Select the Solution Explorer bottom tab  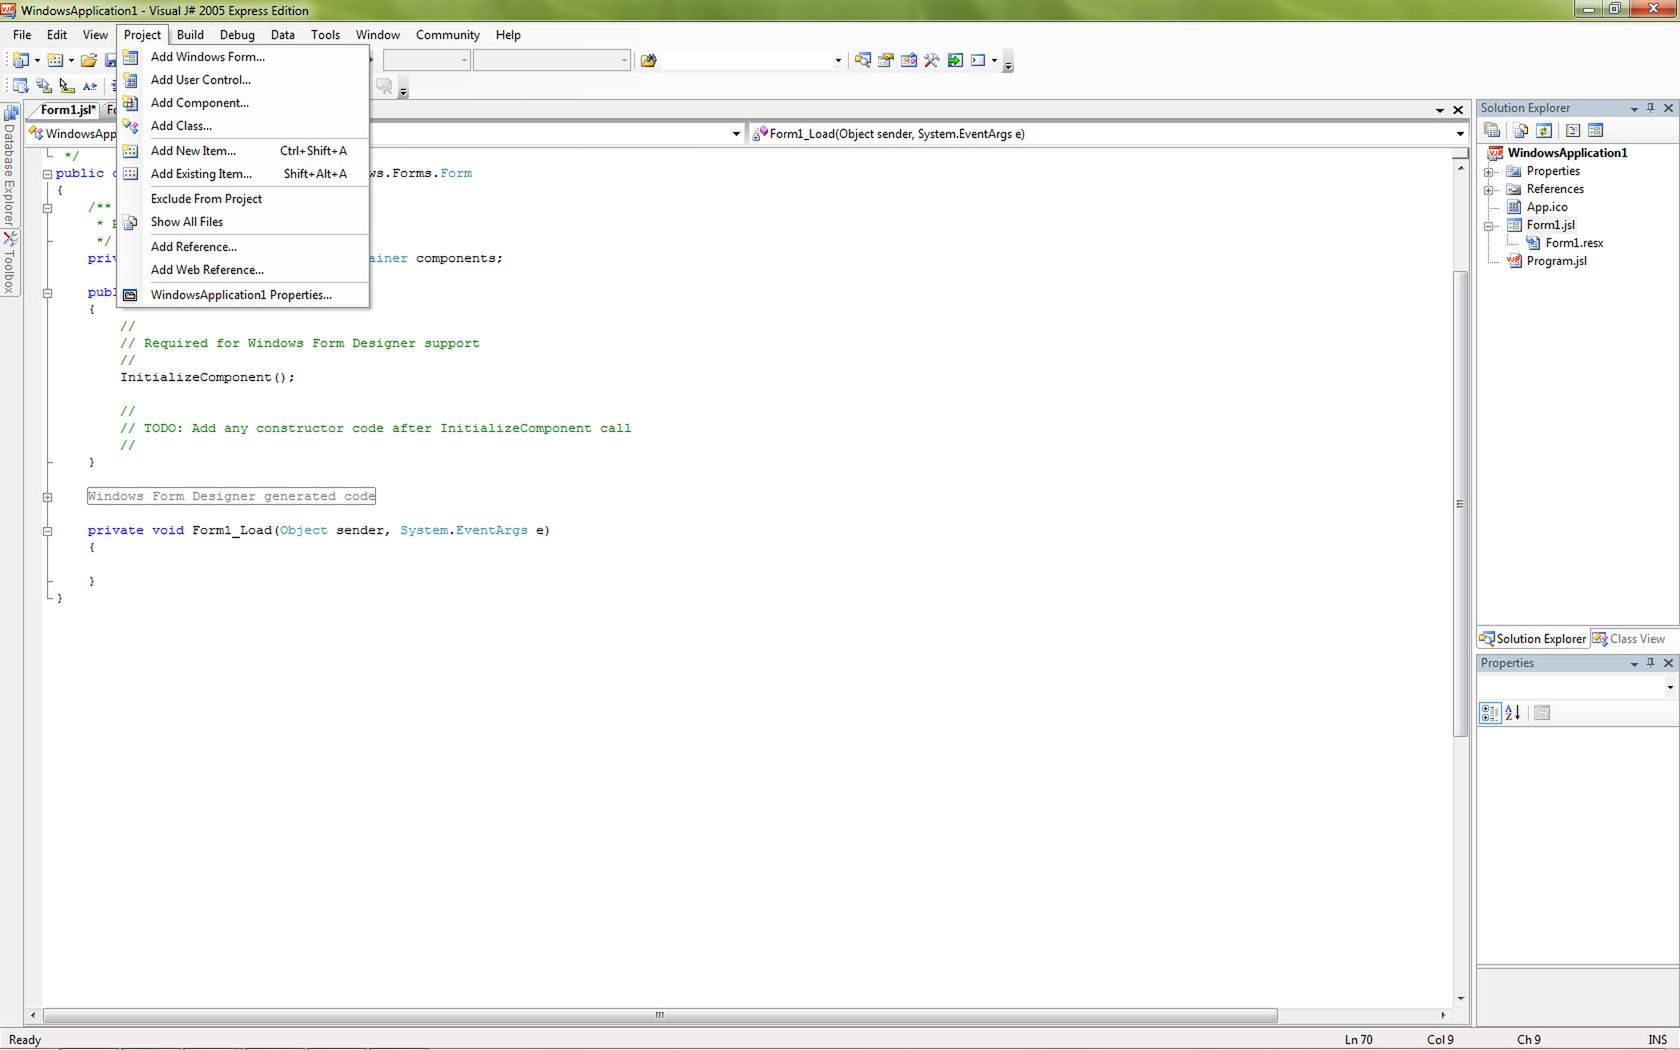[x=1533, y=639]
